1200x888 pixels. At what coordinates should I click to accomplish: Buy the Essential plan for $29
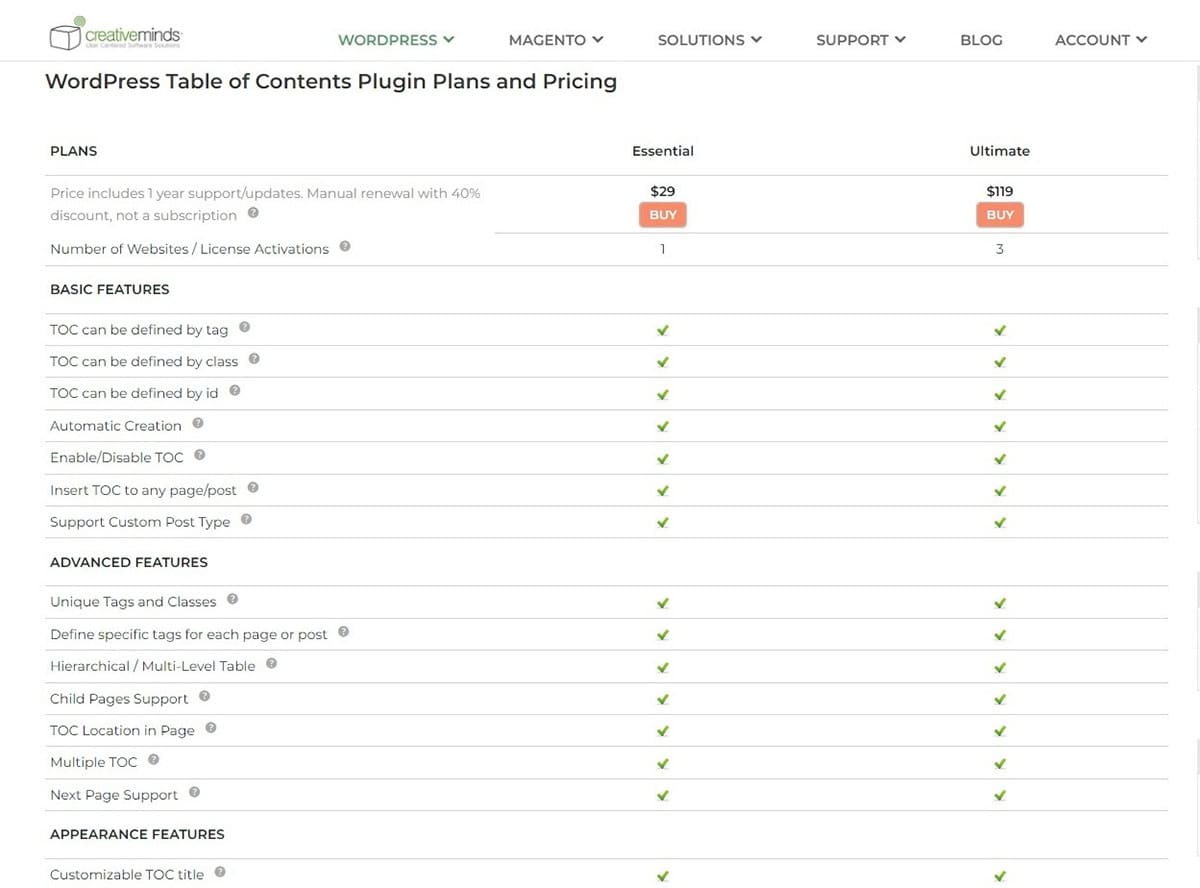point(663,215)
